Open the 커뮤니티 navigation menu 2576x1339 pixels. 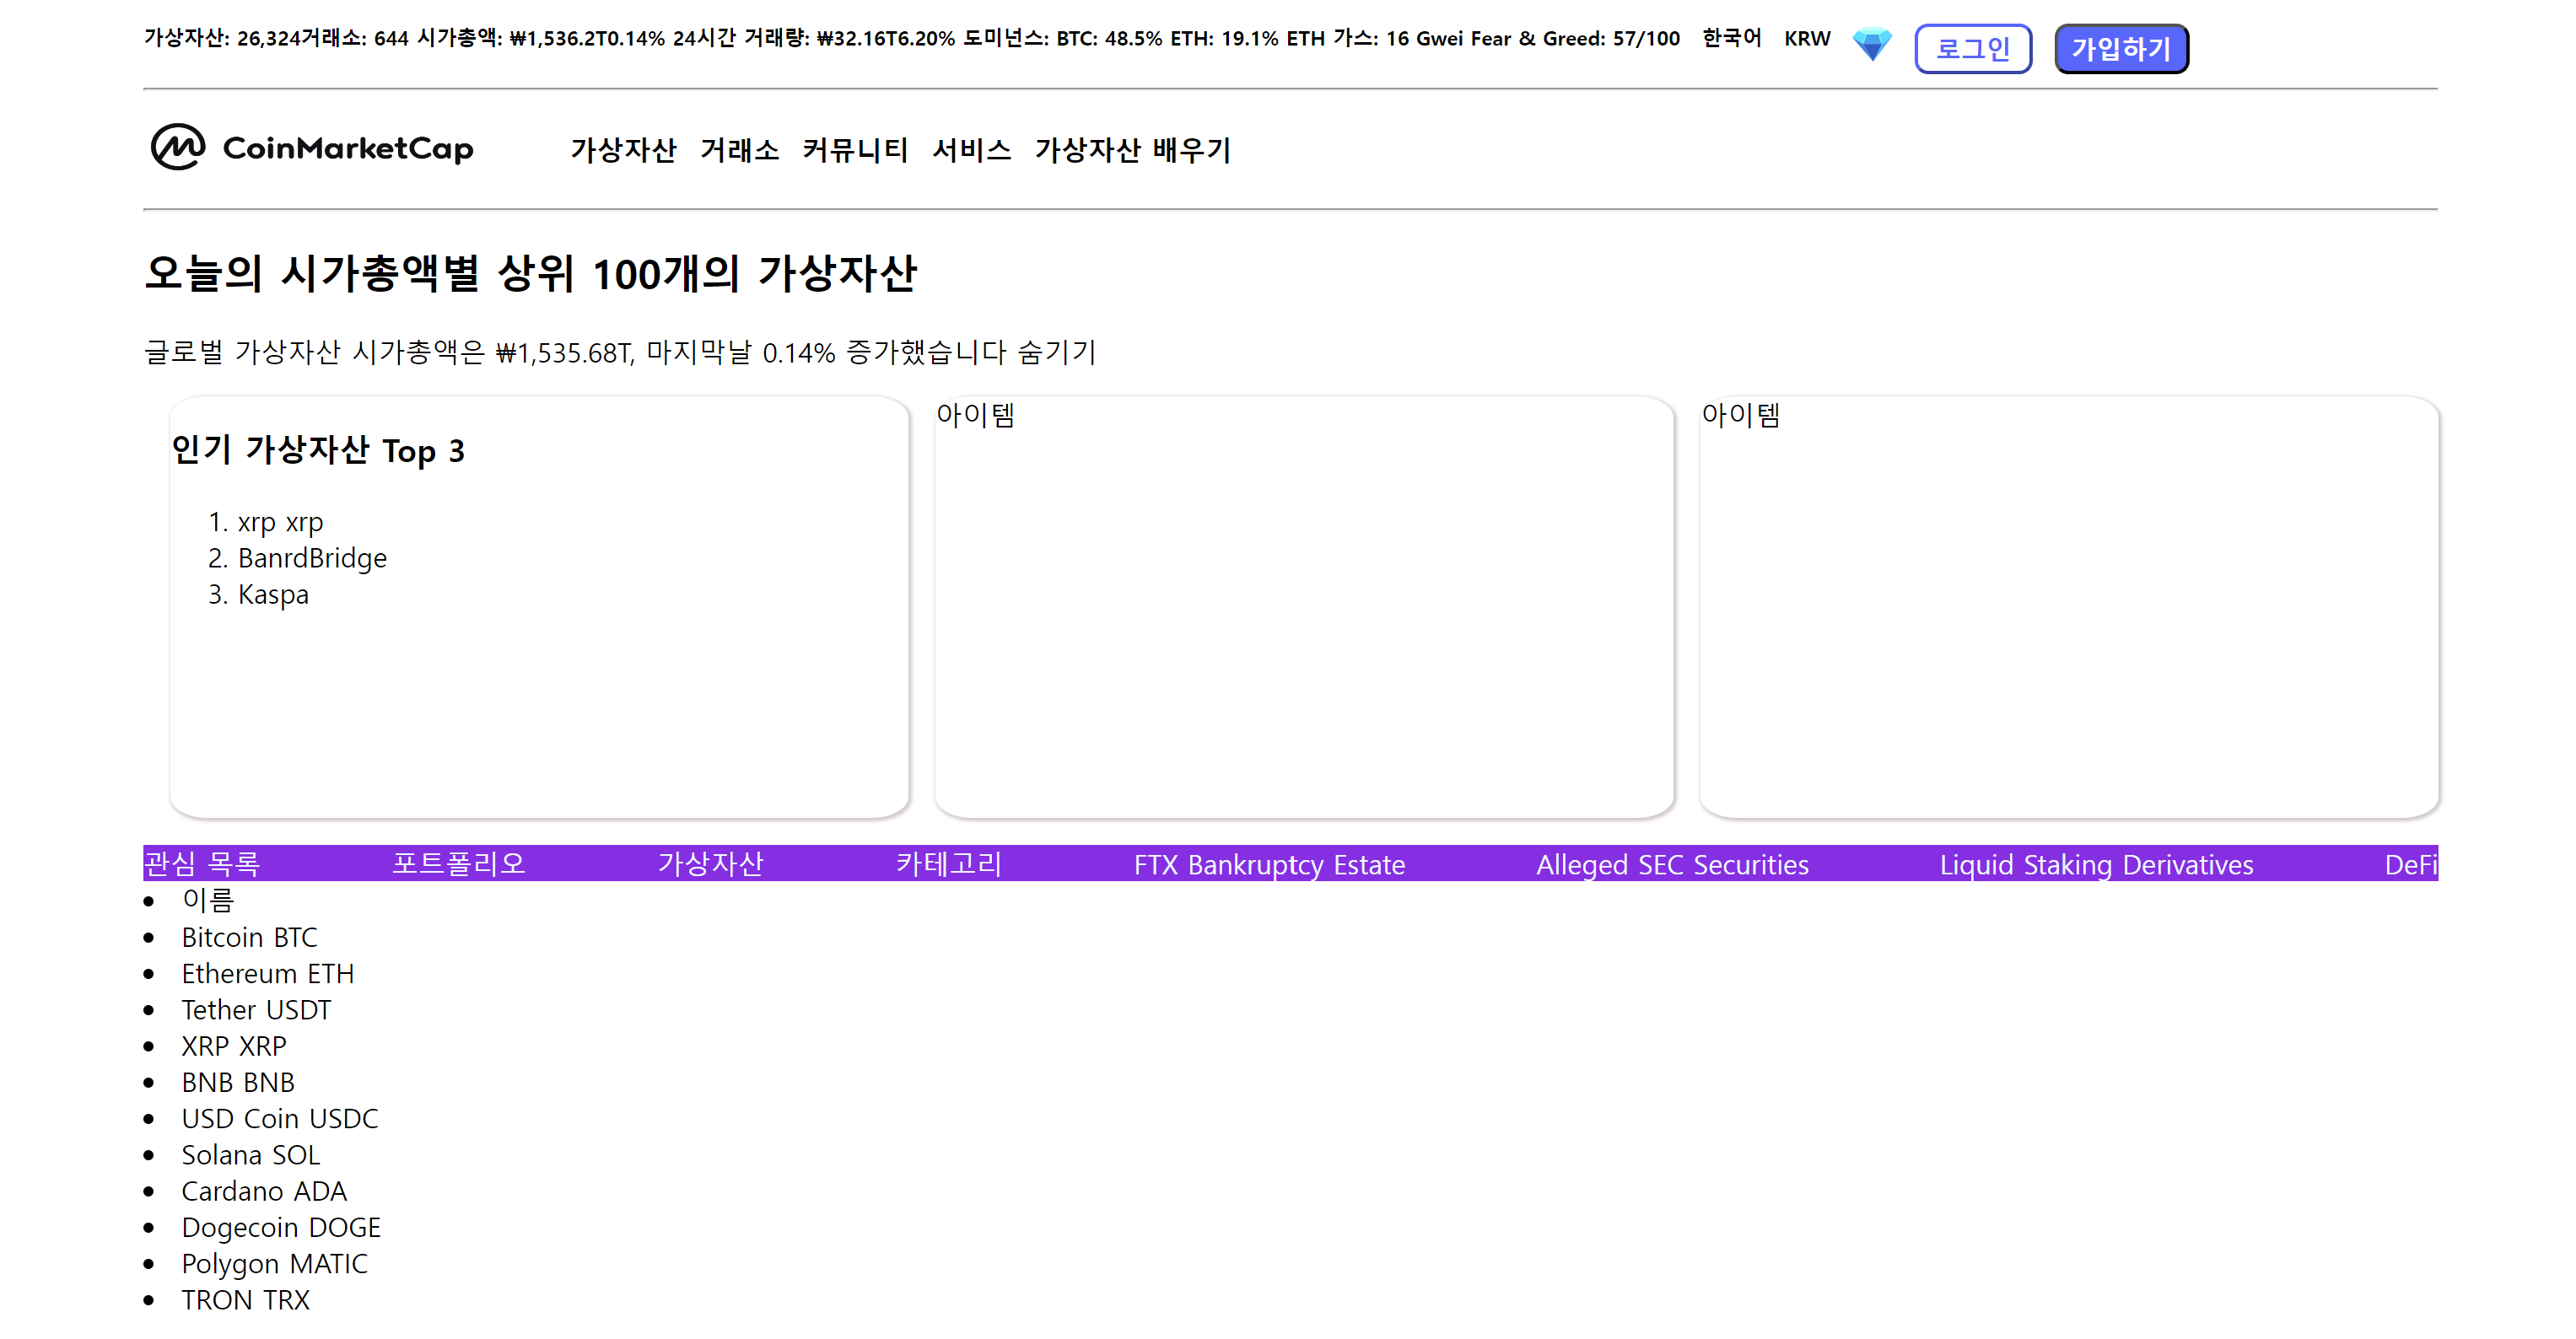(x=855, y=150)
